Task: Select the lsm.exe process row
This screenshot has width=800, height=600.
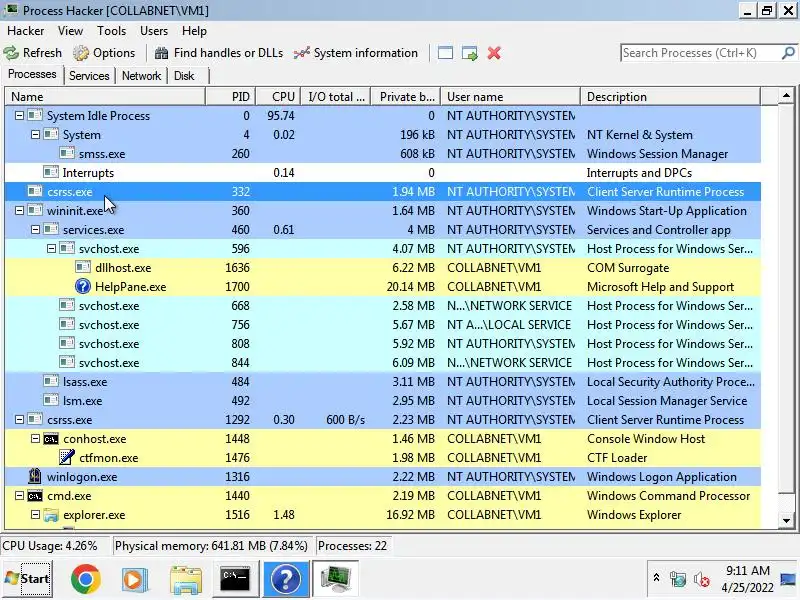Action: coord(383,401)
